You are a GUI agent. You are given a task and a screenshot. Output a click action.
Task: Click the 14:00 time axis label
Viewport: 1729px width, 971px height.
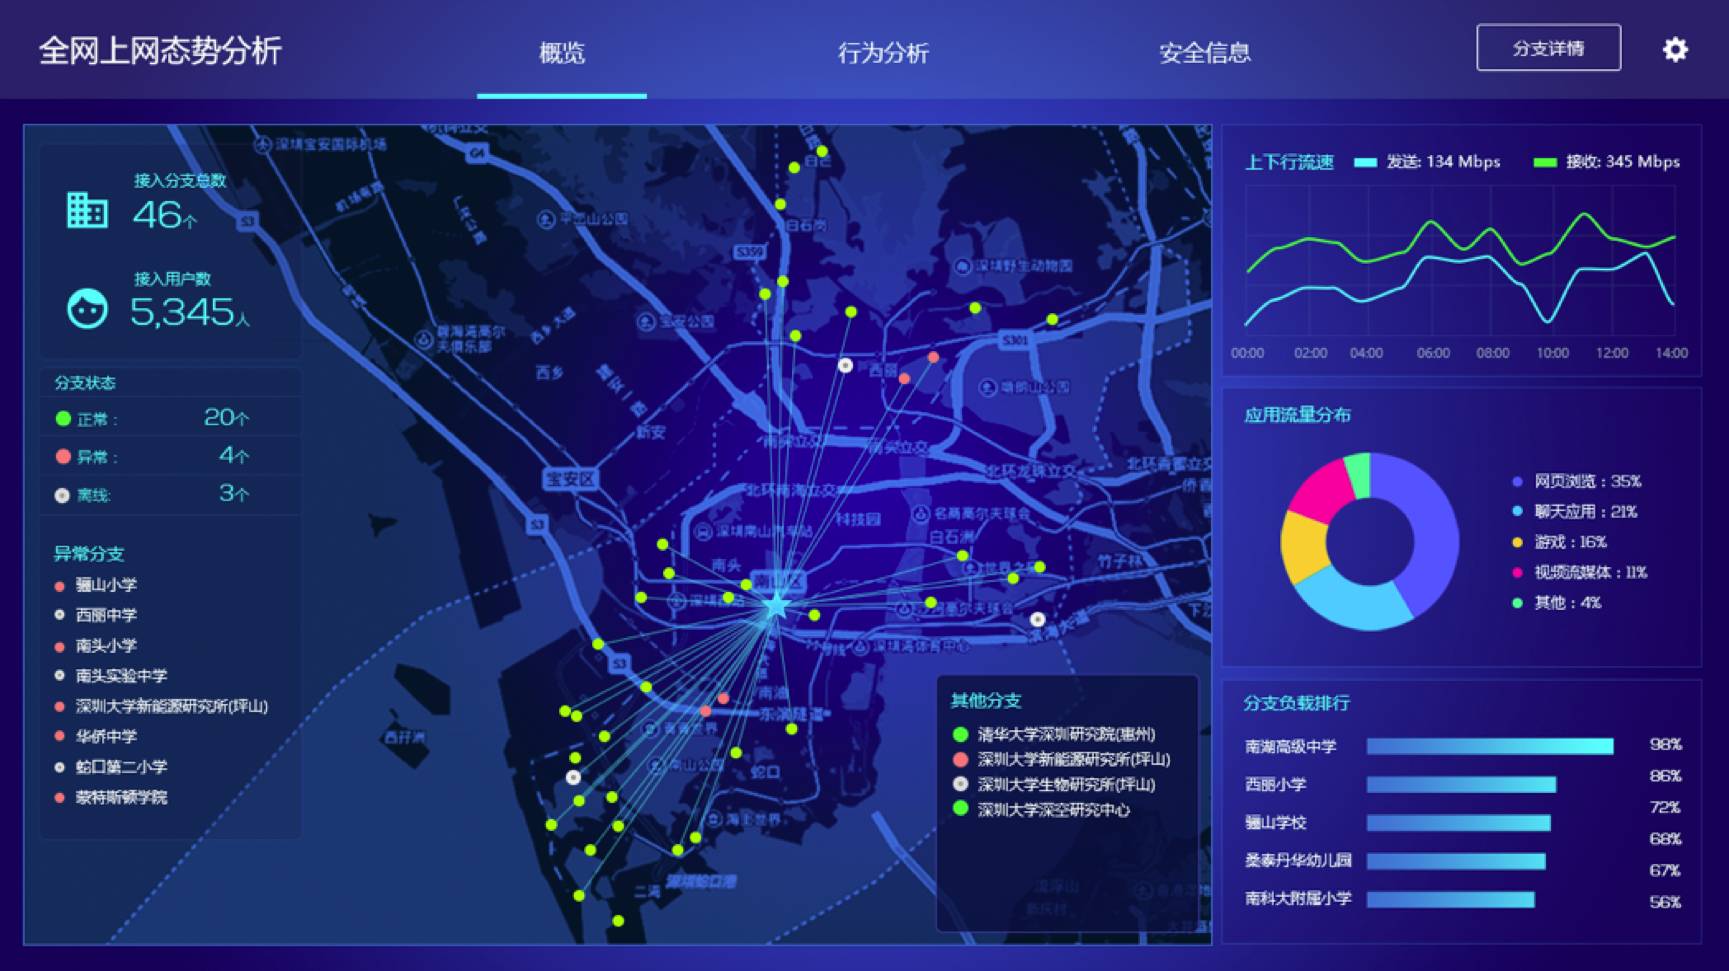[1671, 353]
